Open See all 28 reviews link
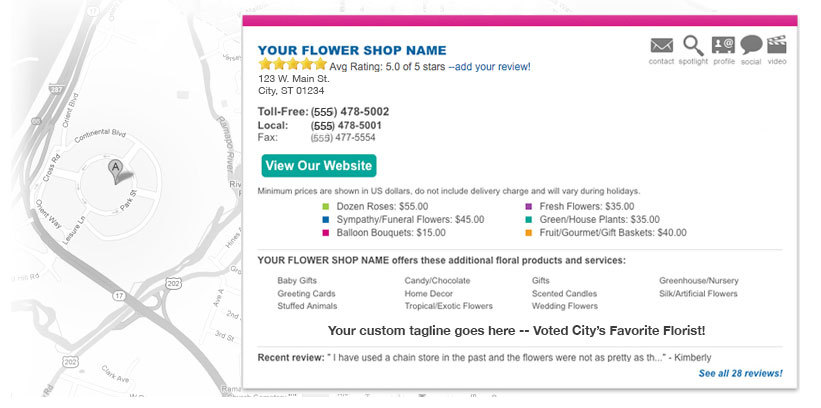821x408 pixels. pyautogui.click(x=740, y=373)
